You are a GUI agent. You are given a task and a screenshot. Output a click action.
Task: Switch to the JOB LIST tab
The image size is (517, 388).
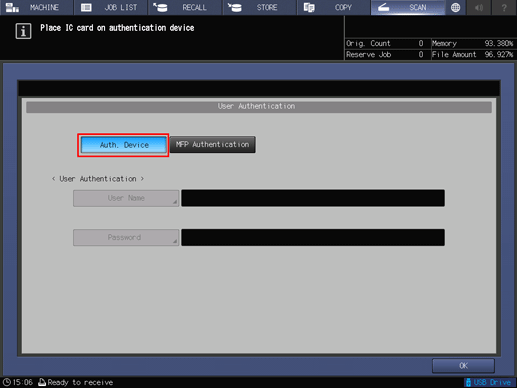111,7
